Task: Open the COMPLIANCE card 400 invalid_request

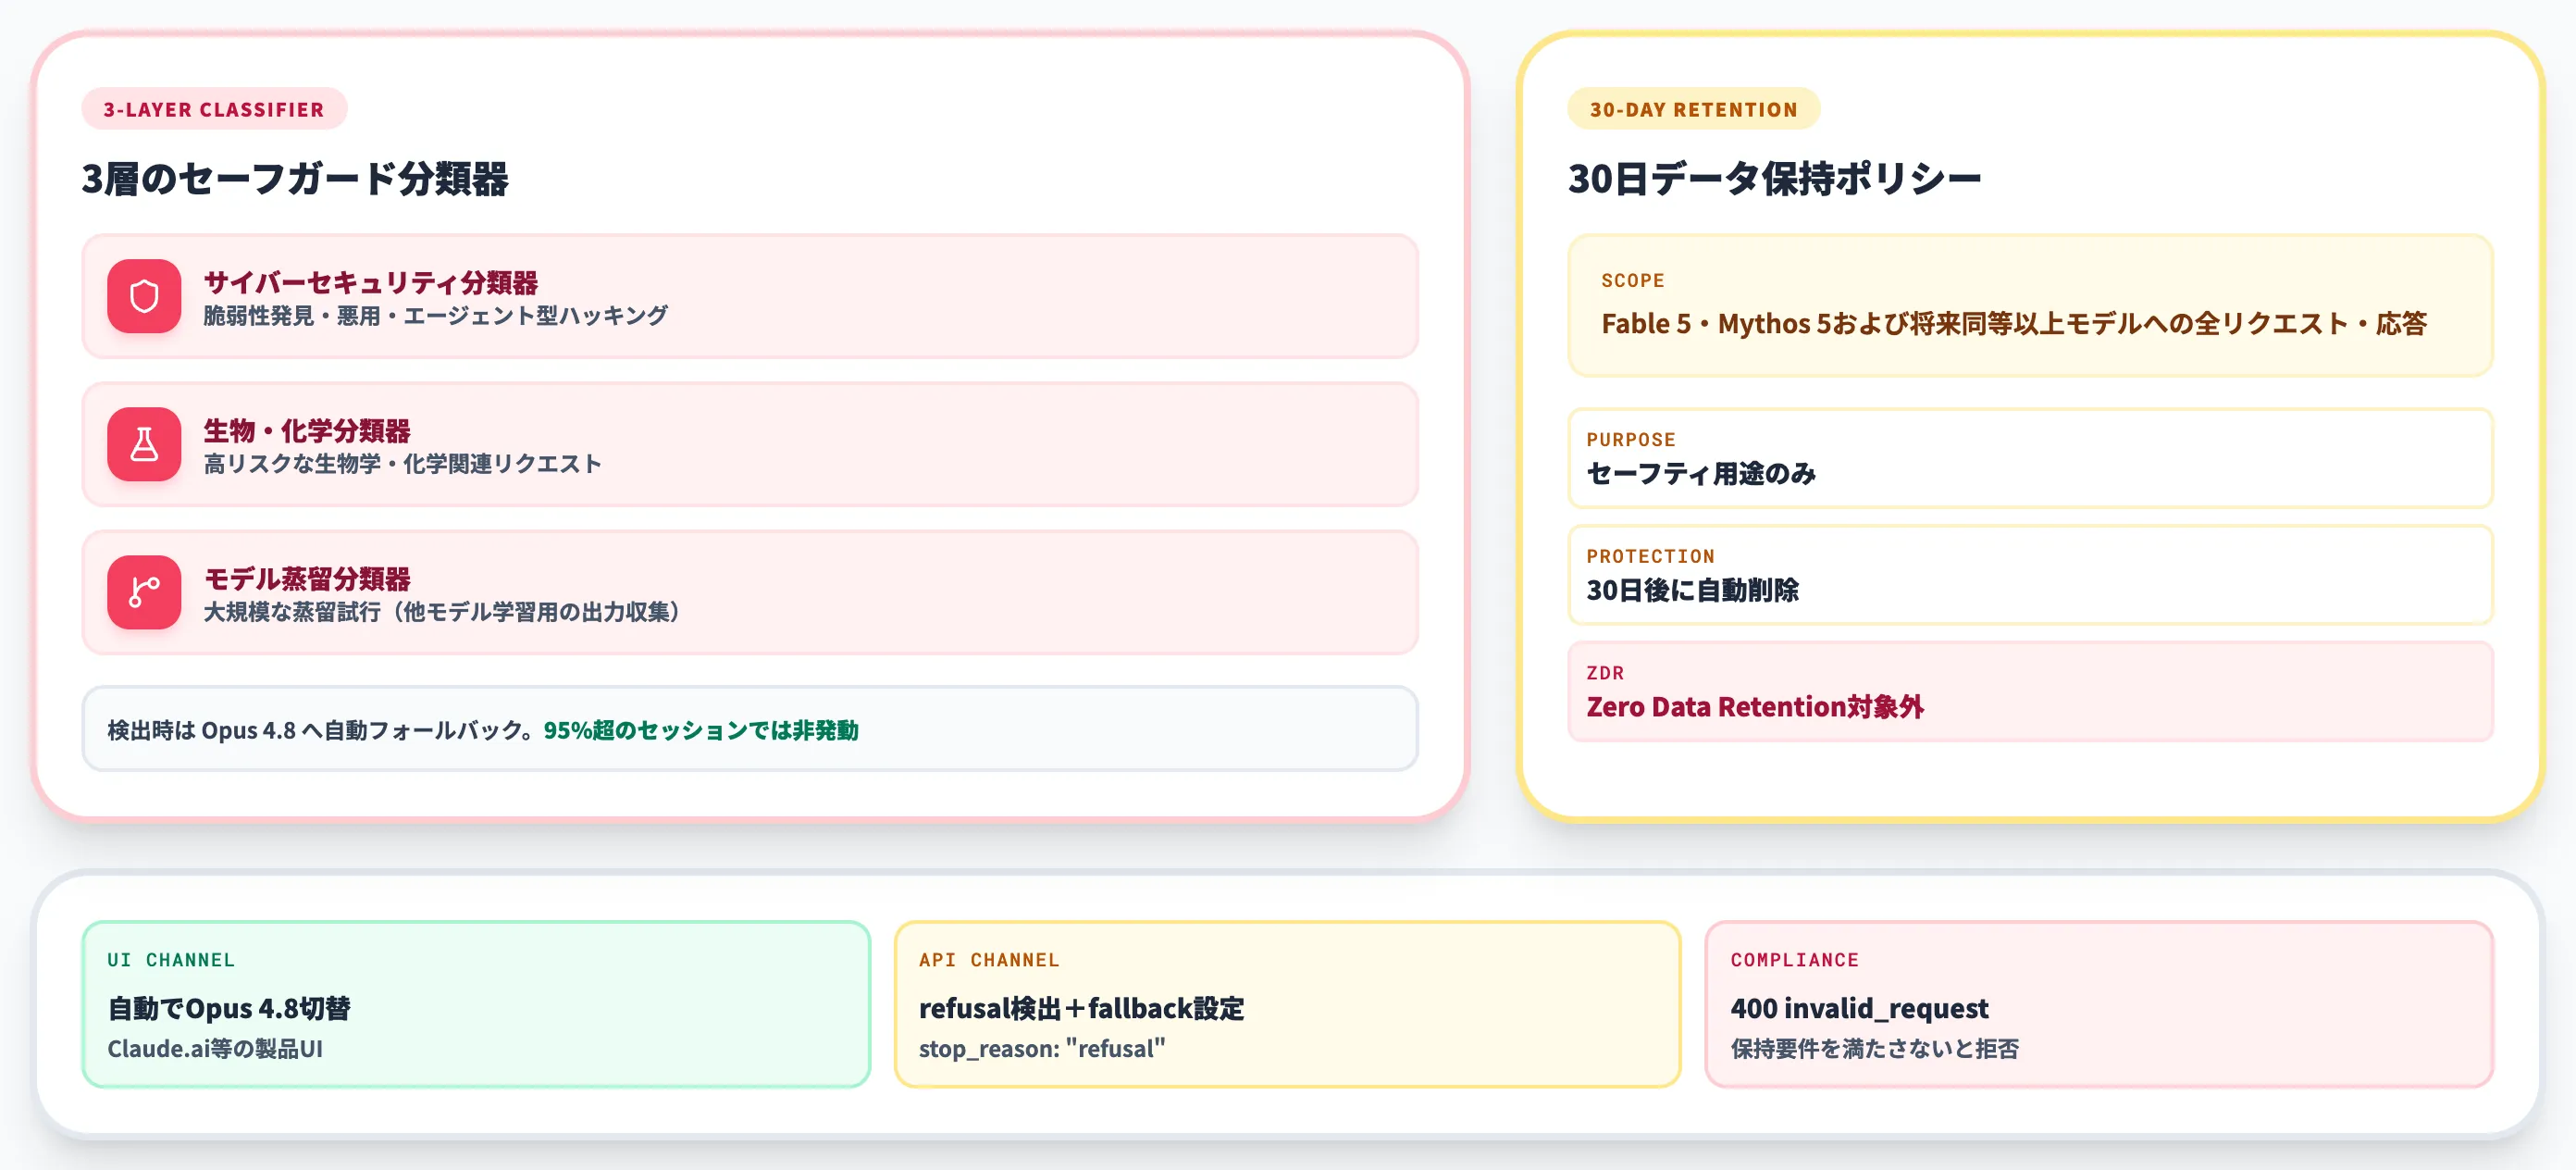Action: 2099,1004
